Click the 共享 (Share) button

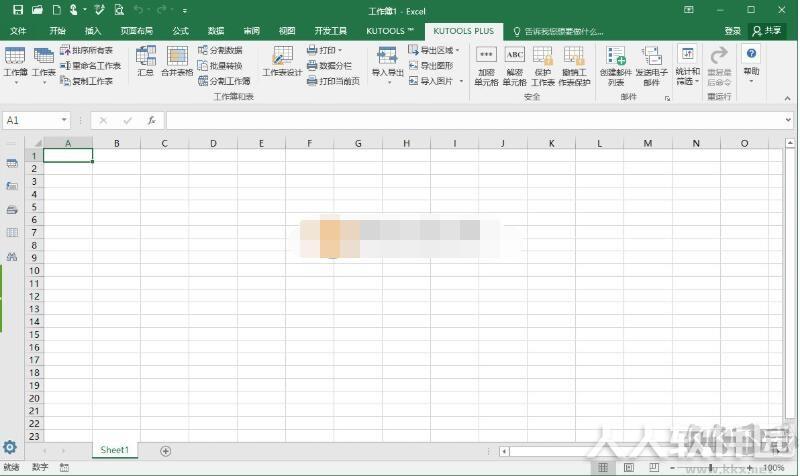(x=767, y=31)
